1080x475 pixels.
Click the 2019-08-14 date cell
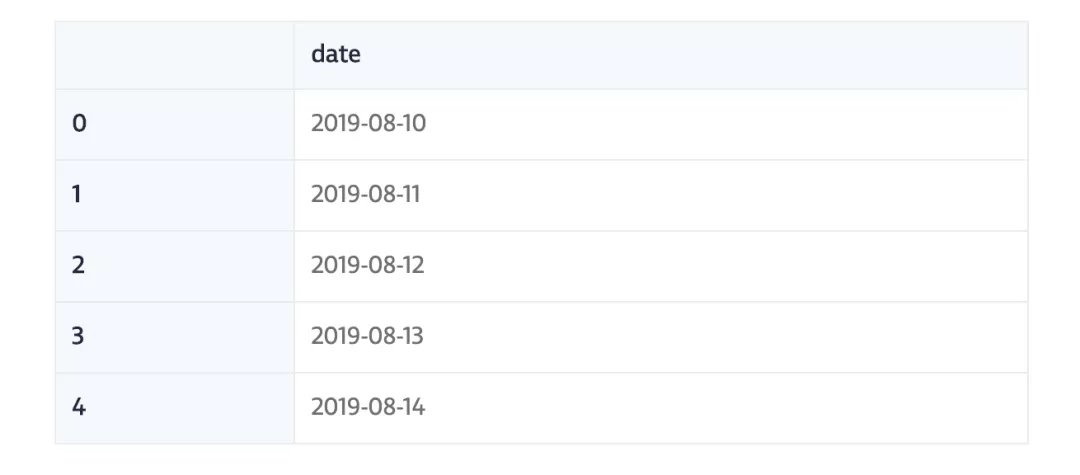368,407
